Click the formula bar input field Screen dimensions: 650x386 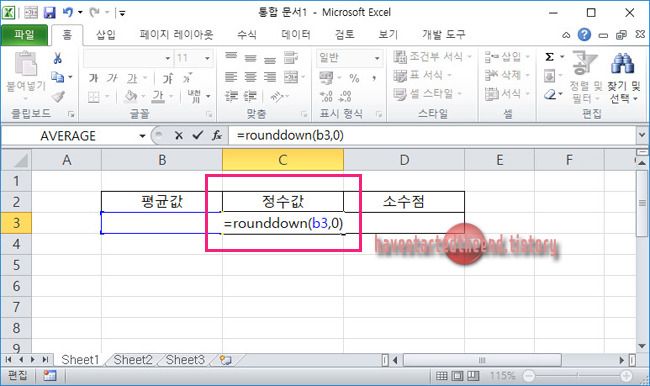click(432, 135)
